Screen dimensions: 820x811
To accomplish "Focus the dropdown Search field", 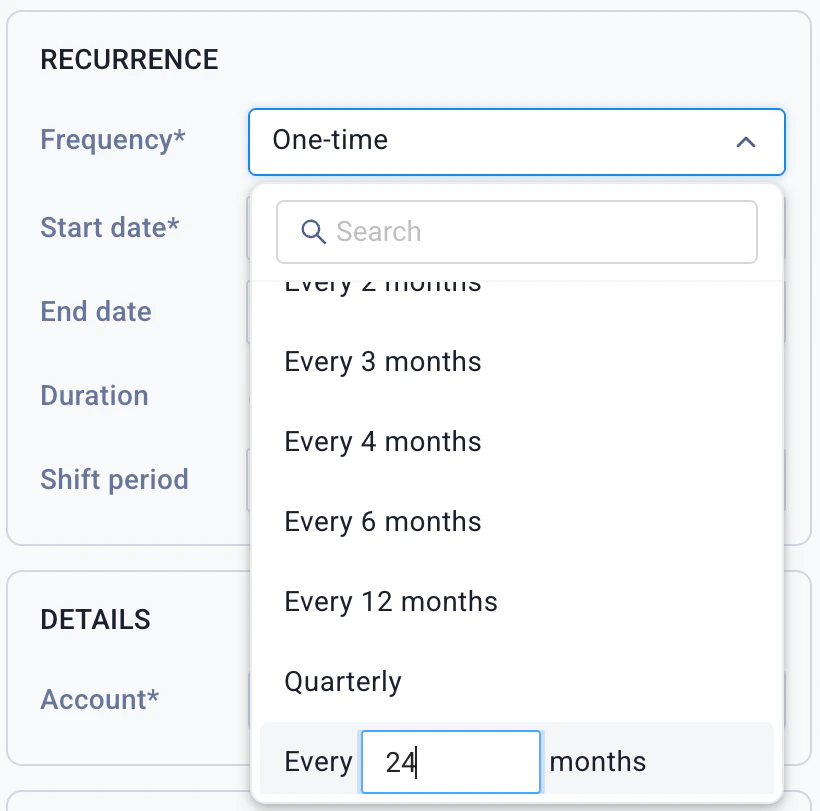I will [540, 232].
